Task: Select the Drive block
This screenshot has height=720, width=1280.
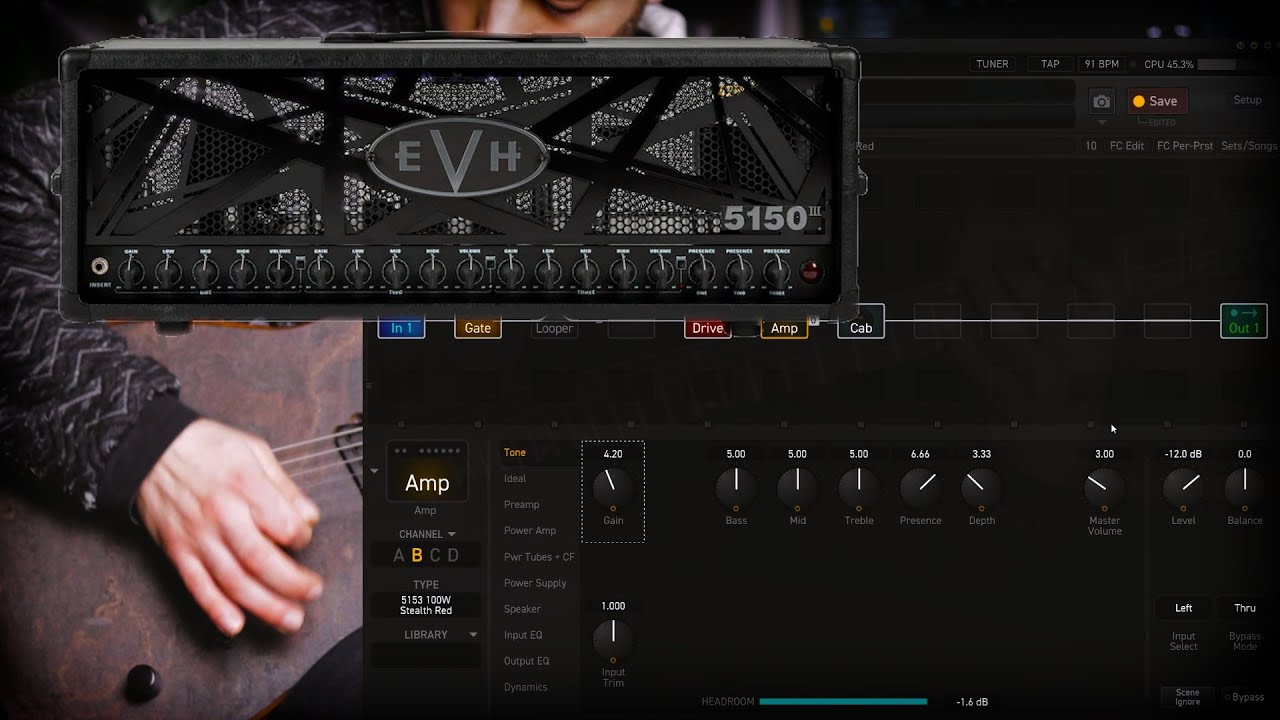Action: 708,328
